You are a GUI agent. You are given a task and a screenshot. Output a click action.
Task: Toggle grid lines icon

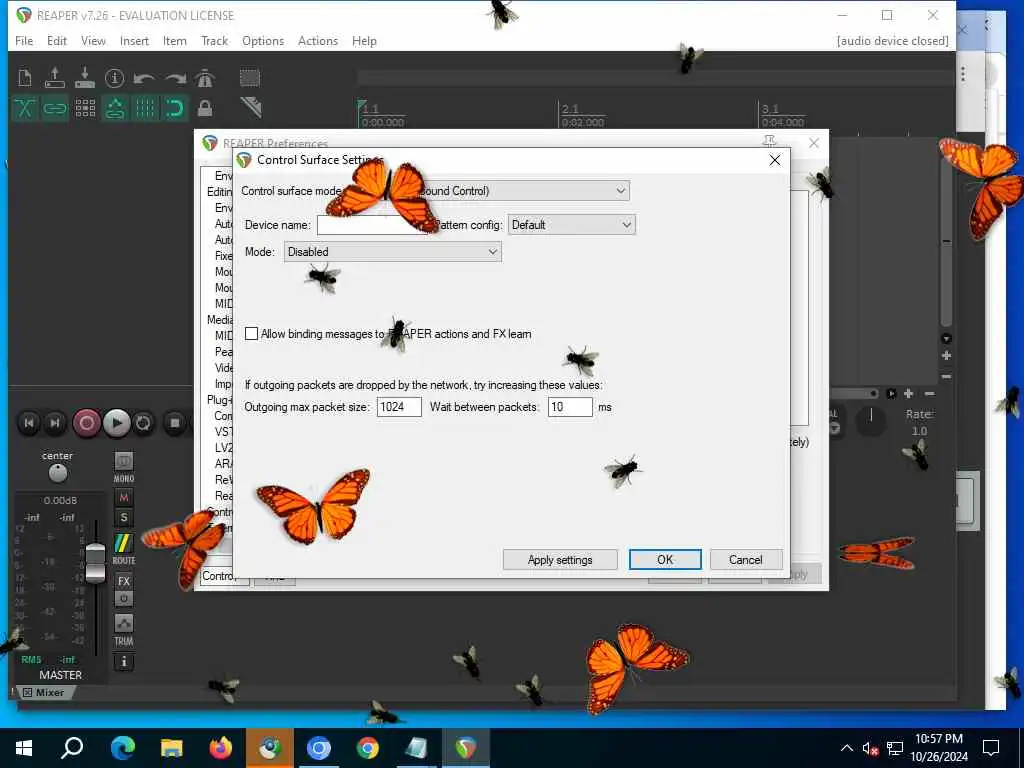click(x=145, y=108)
